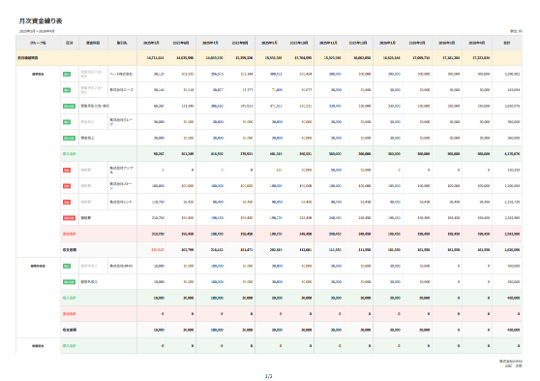This screenshot has height=381, width=540.
Task: Click the red negative value in the 収支差額 row
Action: (158, 250)
